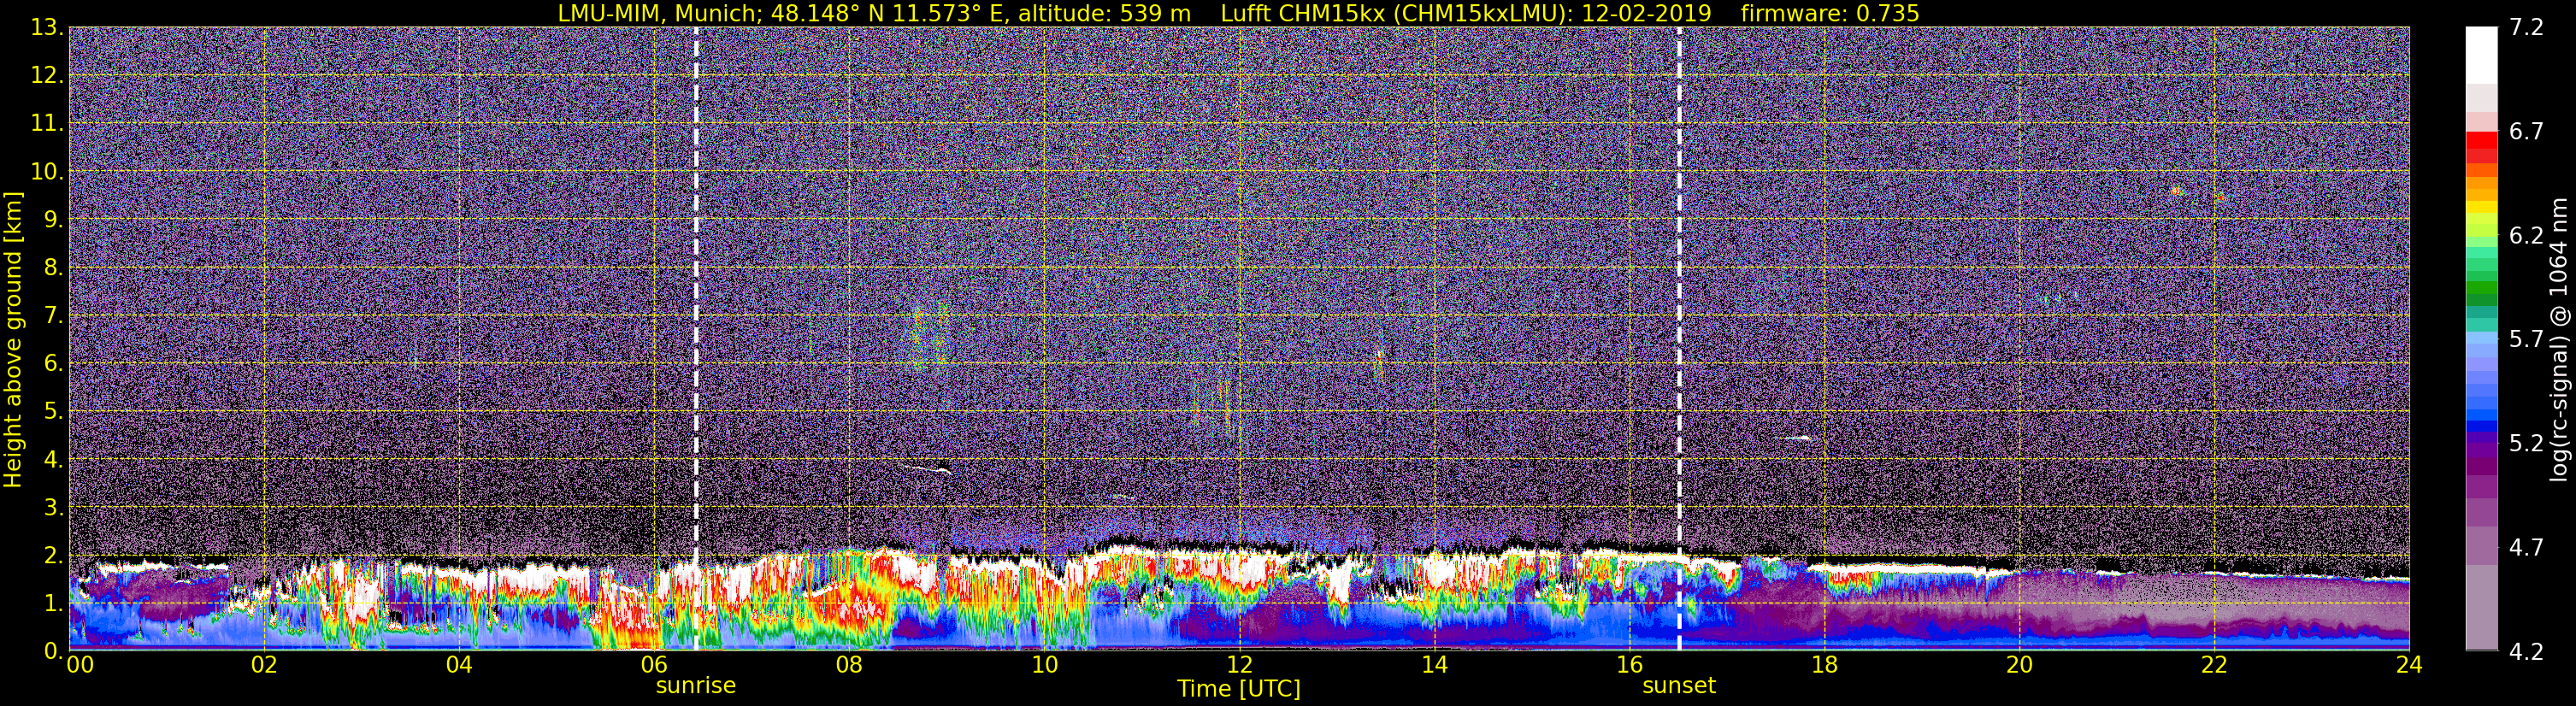
Task: Click the '6.2' colorbar tick value
Action: pyautogui.click(x=2526, y=235)
